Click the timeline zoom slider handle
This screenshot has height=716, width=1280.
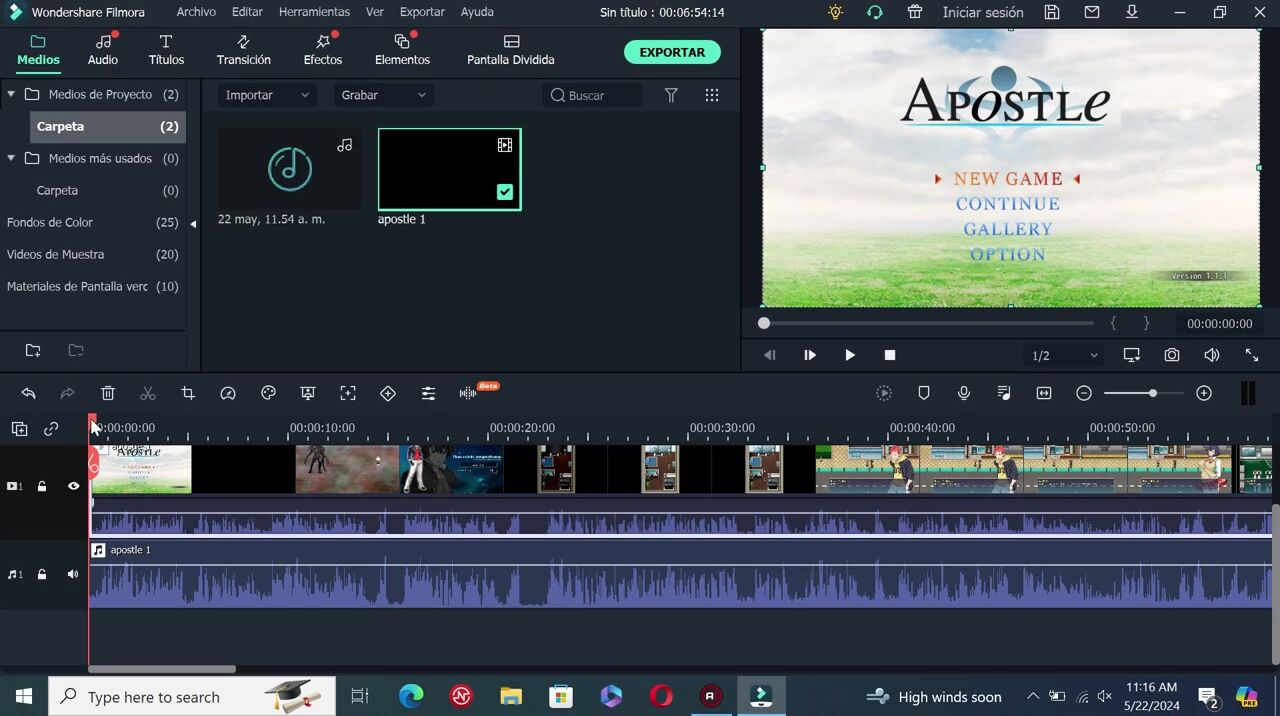click(x=1153, y=394)
